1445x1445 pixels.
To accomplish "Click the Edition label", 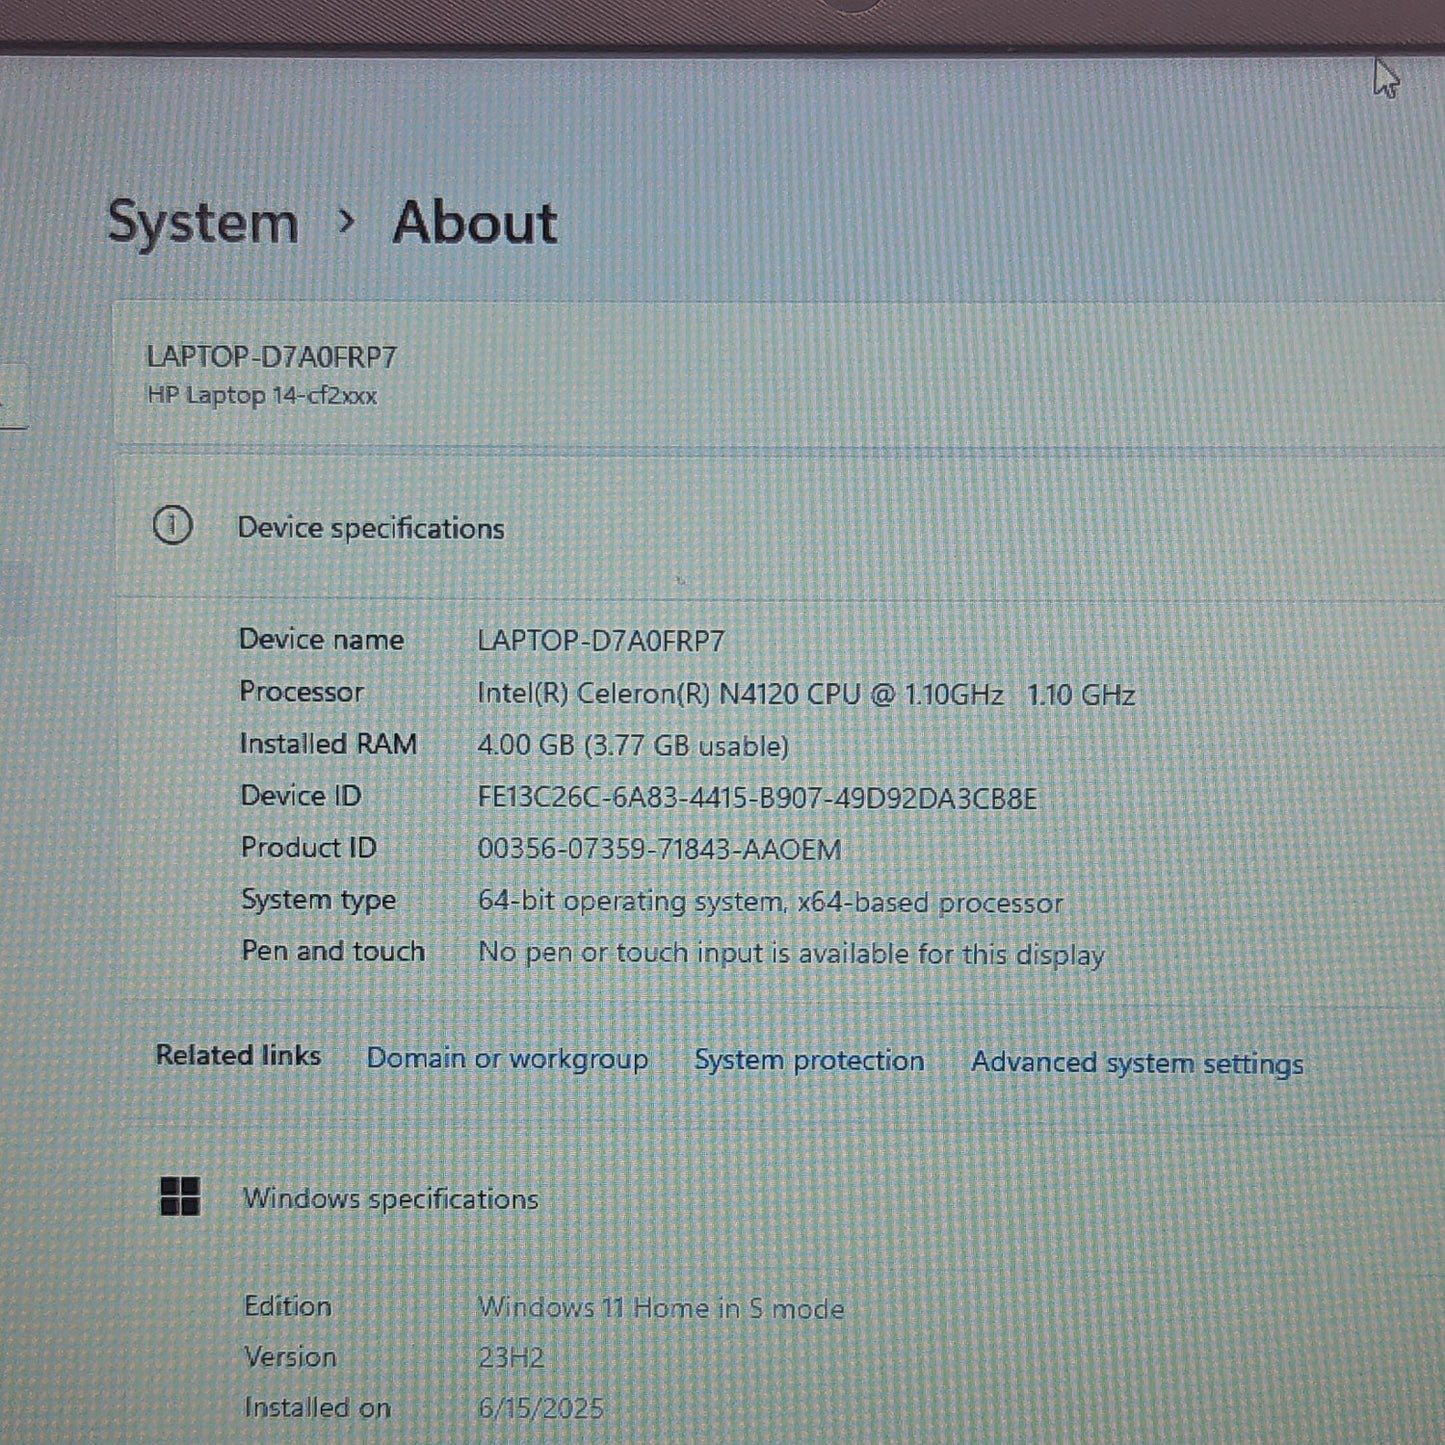I will pyautogui.click(x=287, y=1306).
